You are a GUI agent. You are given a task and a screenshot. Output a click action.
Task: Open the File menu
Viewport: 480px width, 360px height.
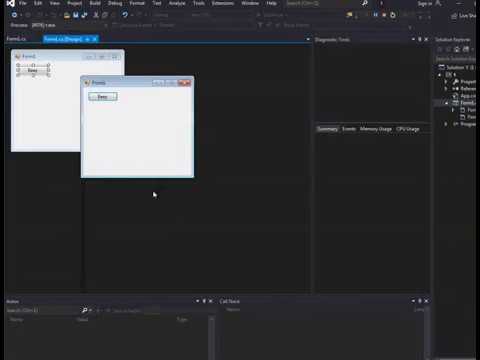point(23,3)
